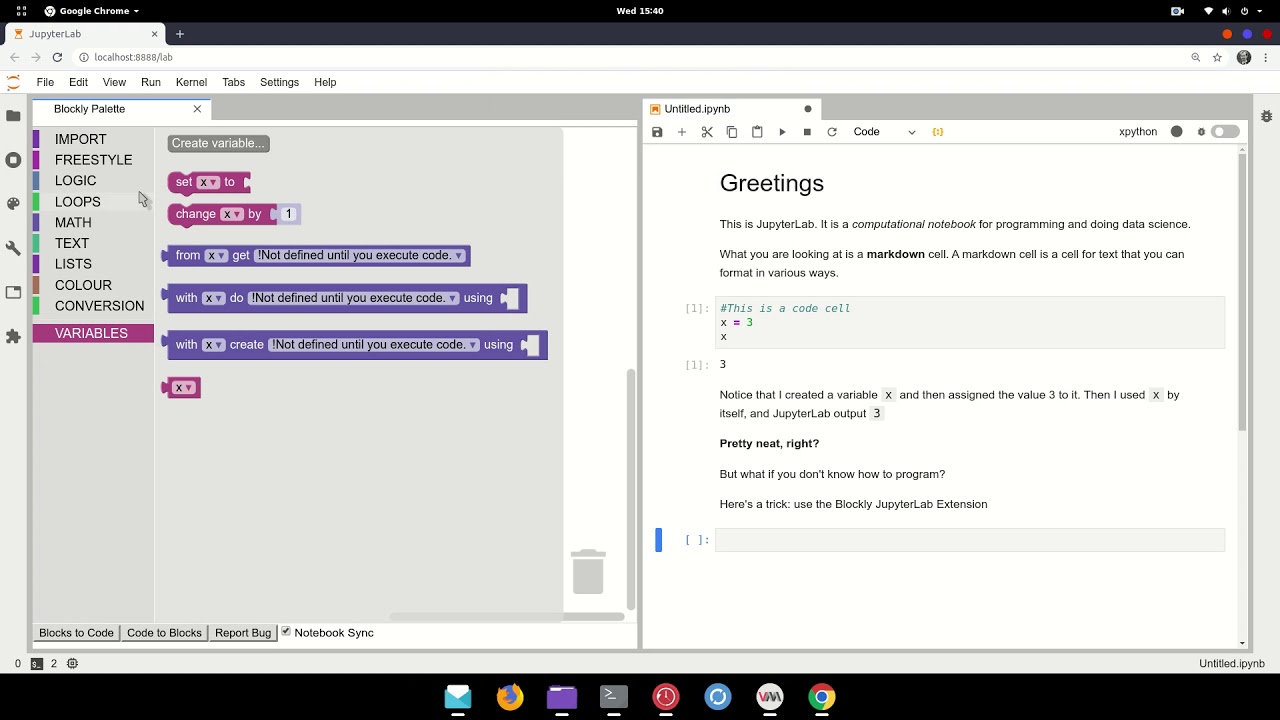The width and height of the screenshot is (1280, 720).
Task: Click the gear icon beside the kernel status
Action: 1201,132
